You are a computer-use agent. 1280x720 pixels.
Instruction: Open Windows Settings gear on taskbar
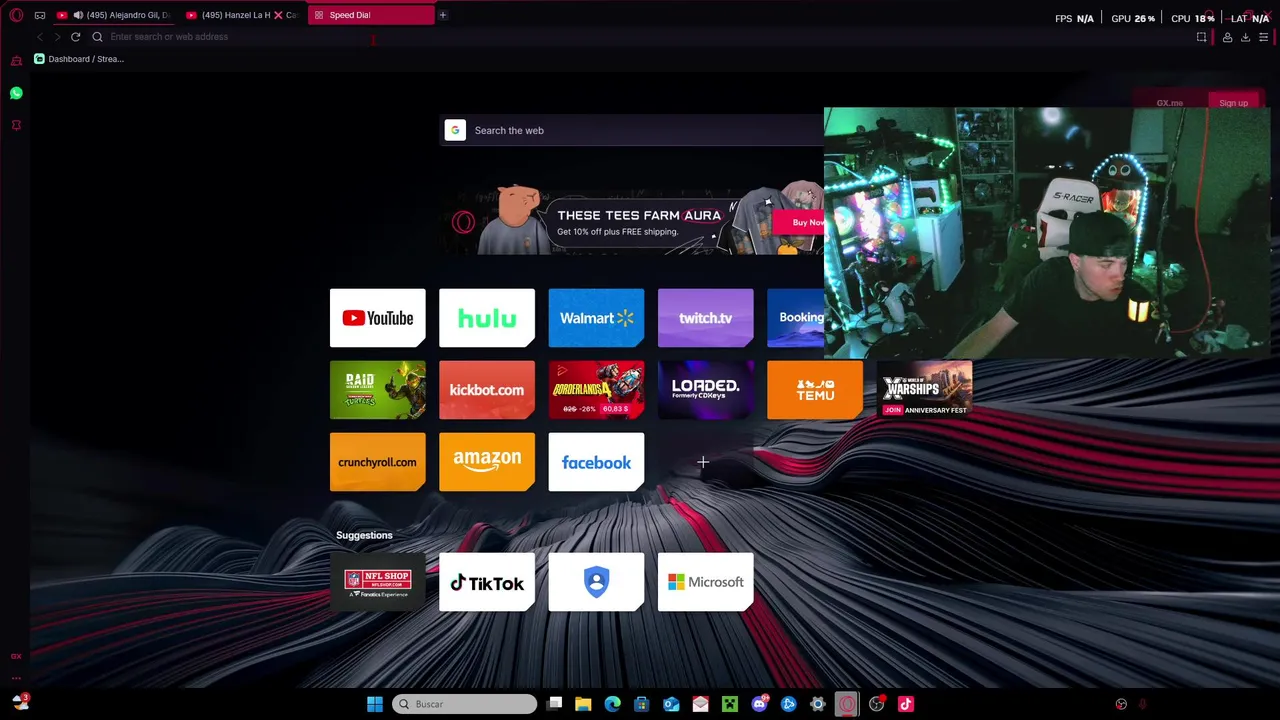pyautogui.click(x=818, y=704)
